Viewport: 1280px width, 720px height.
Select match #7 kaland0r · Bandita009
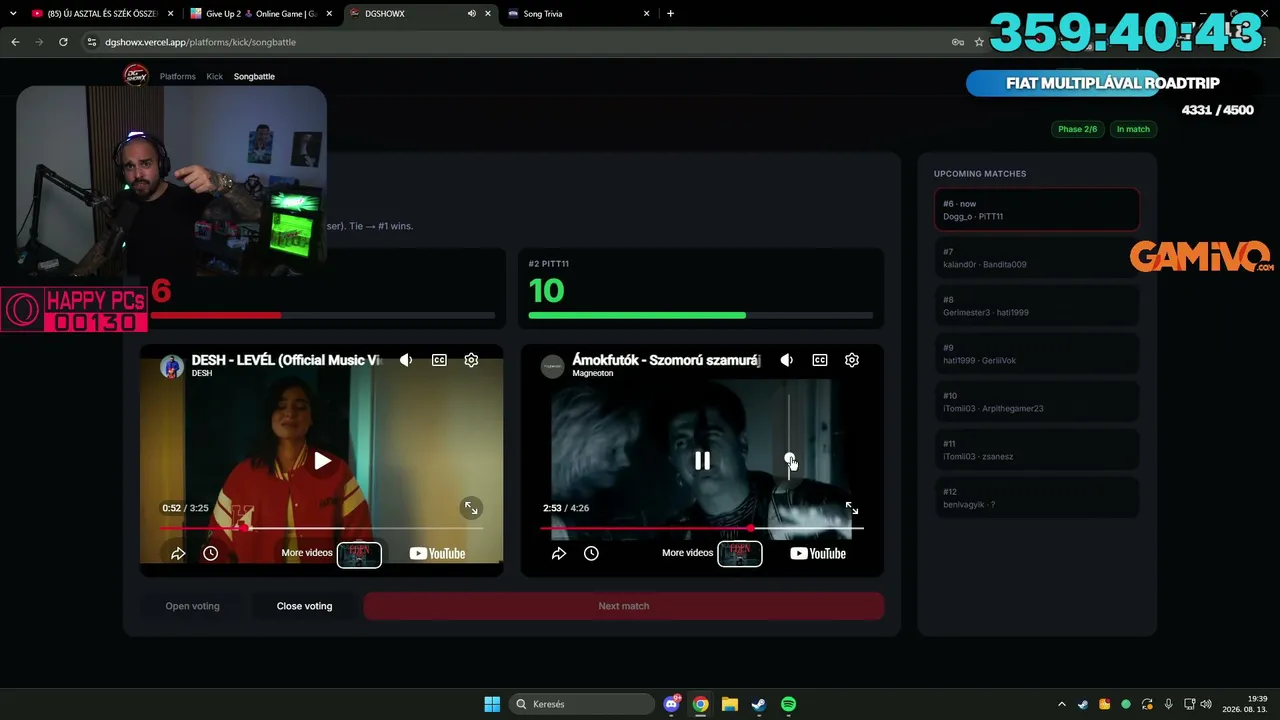pyautogui.click(x=1037, y=258)
